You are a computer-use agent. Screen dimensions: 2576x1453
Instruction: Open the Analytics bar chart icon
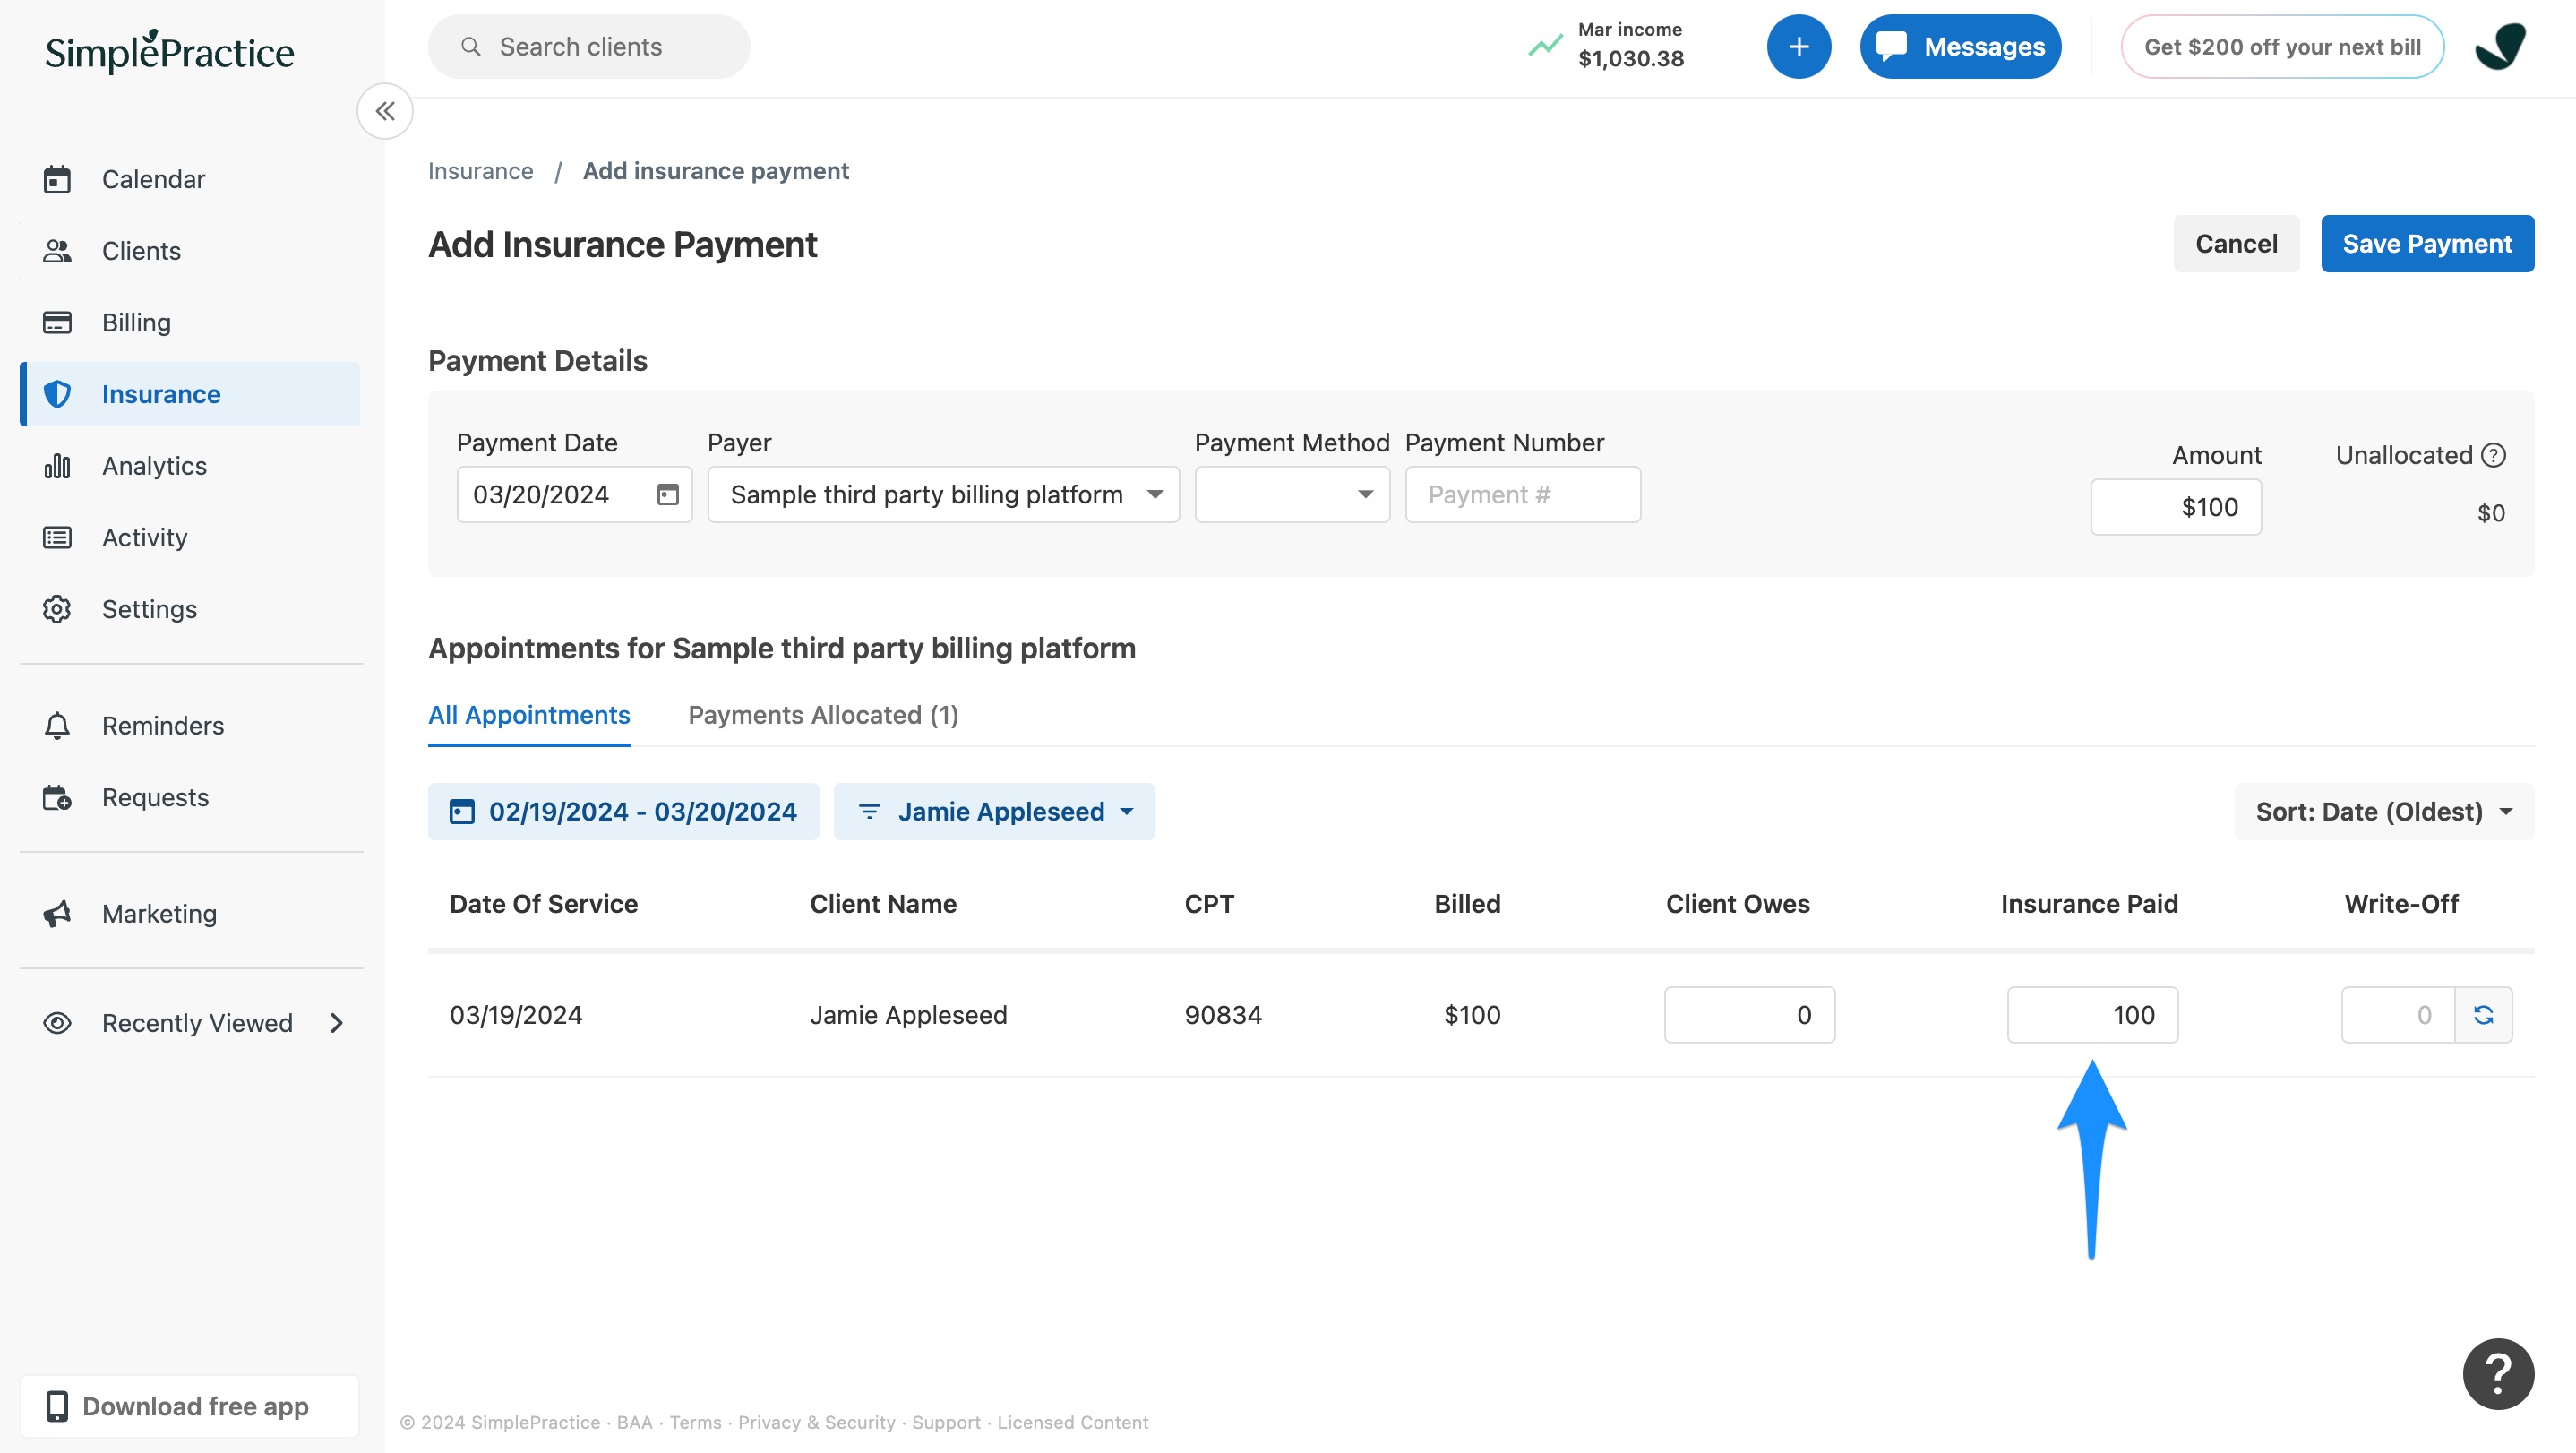point(57,466)
